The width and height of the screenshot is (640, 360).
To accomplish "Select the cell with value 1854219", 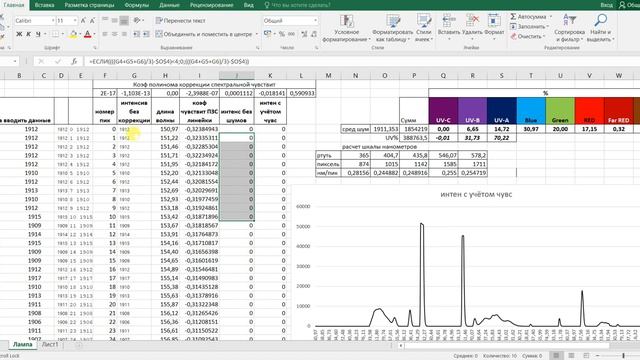I will pyautogui.click(x=414, y=129).
